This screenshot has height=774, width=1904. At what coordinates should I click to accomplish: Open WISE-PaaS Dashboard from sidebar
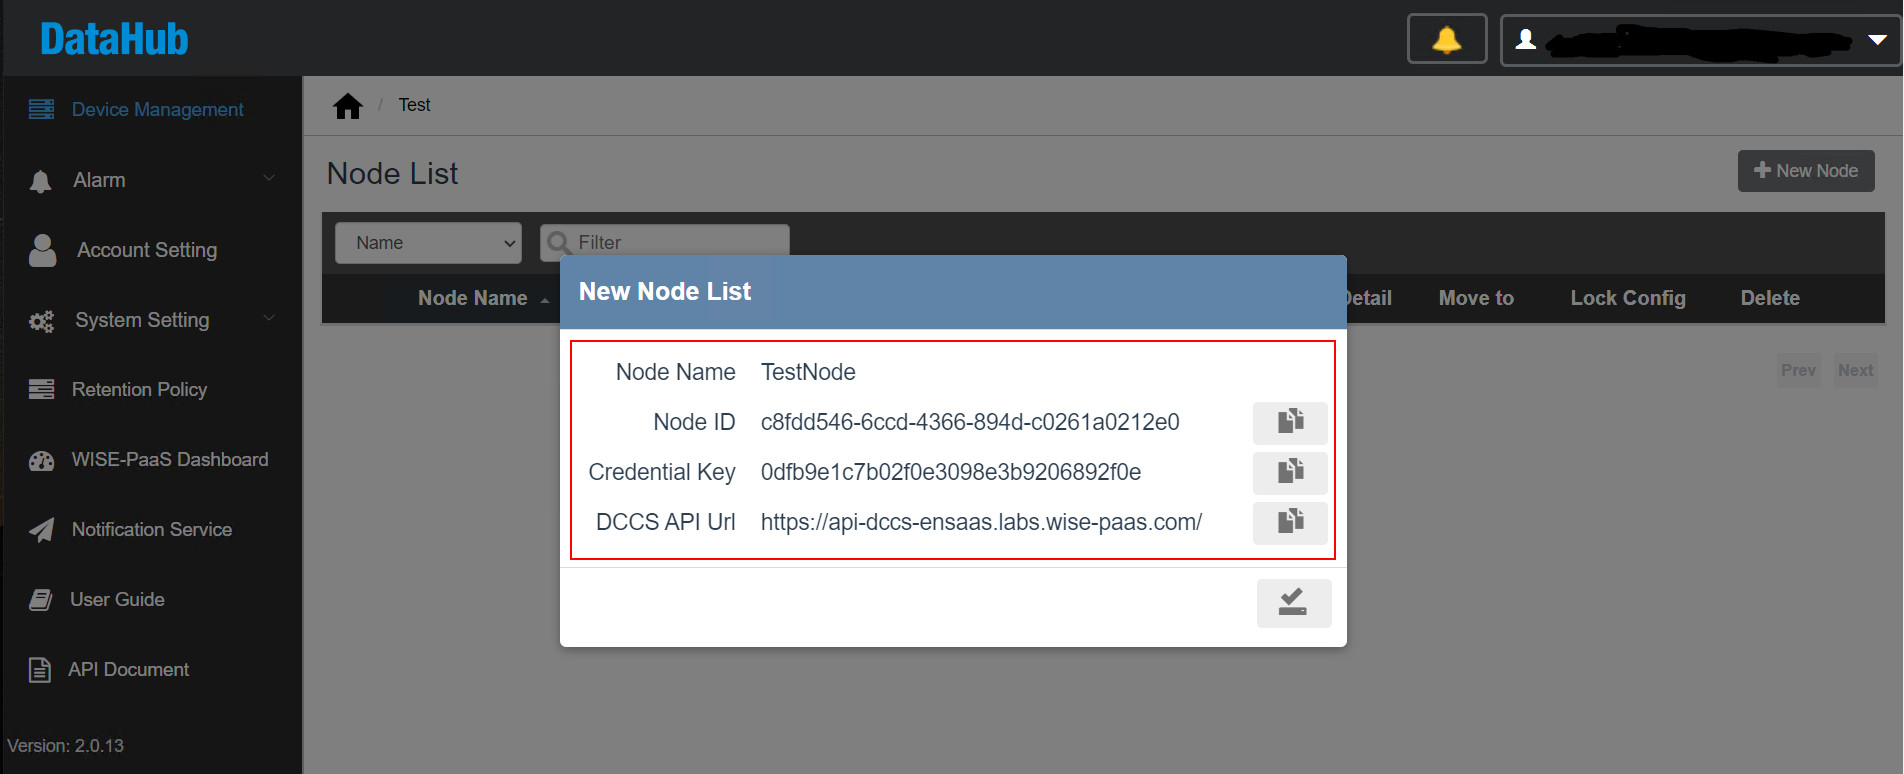169,460
